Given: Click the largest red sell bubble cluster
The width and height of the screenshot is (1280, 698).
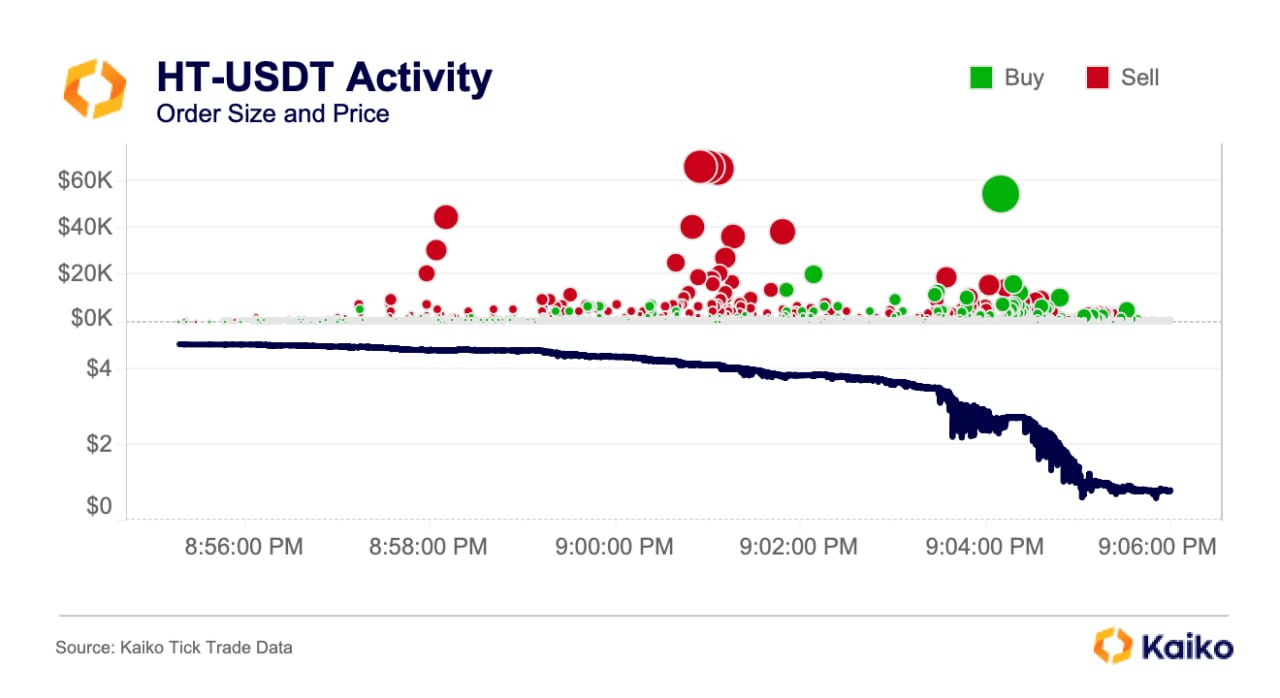Looking at the screenshot, I should (708, 168).
